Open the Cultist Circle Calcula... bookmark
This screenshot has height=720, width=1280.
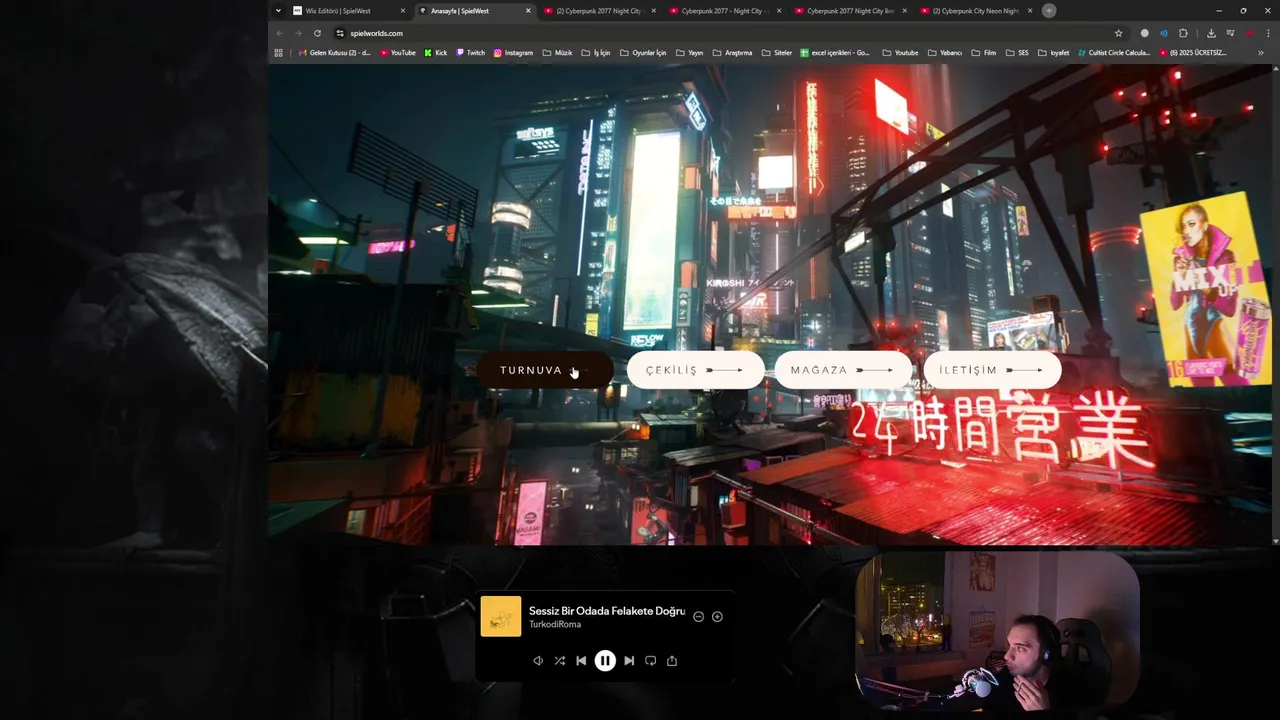click(1113, 53)
